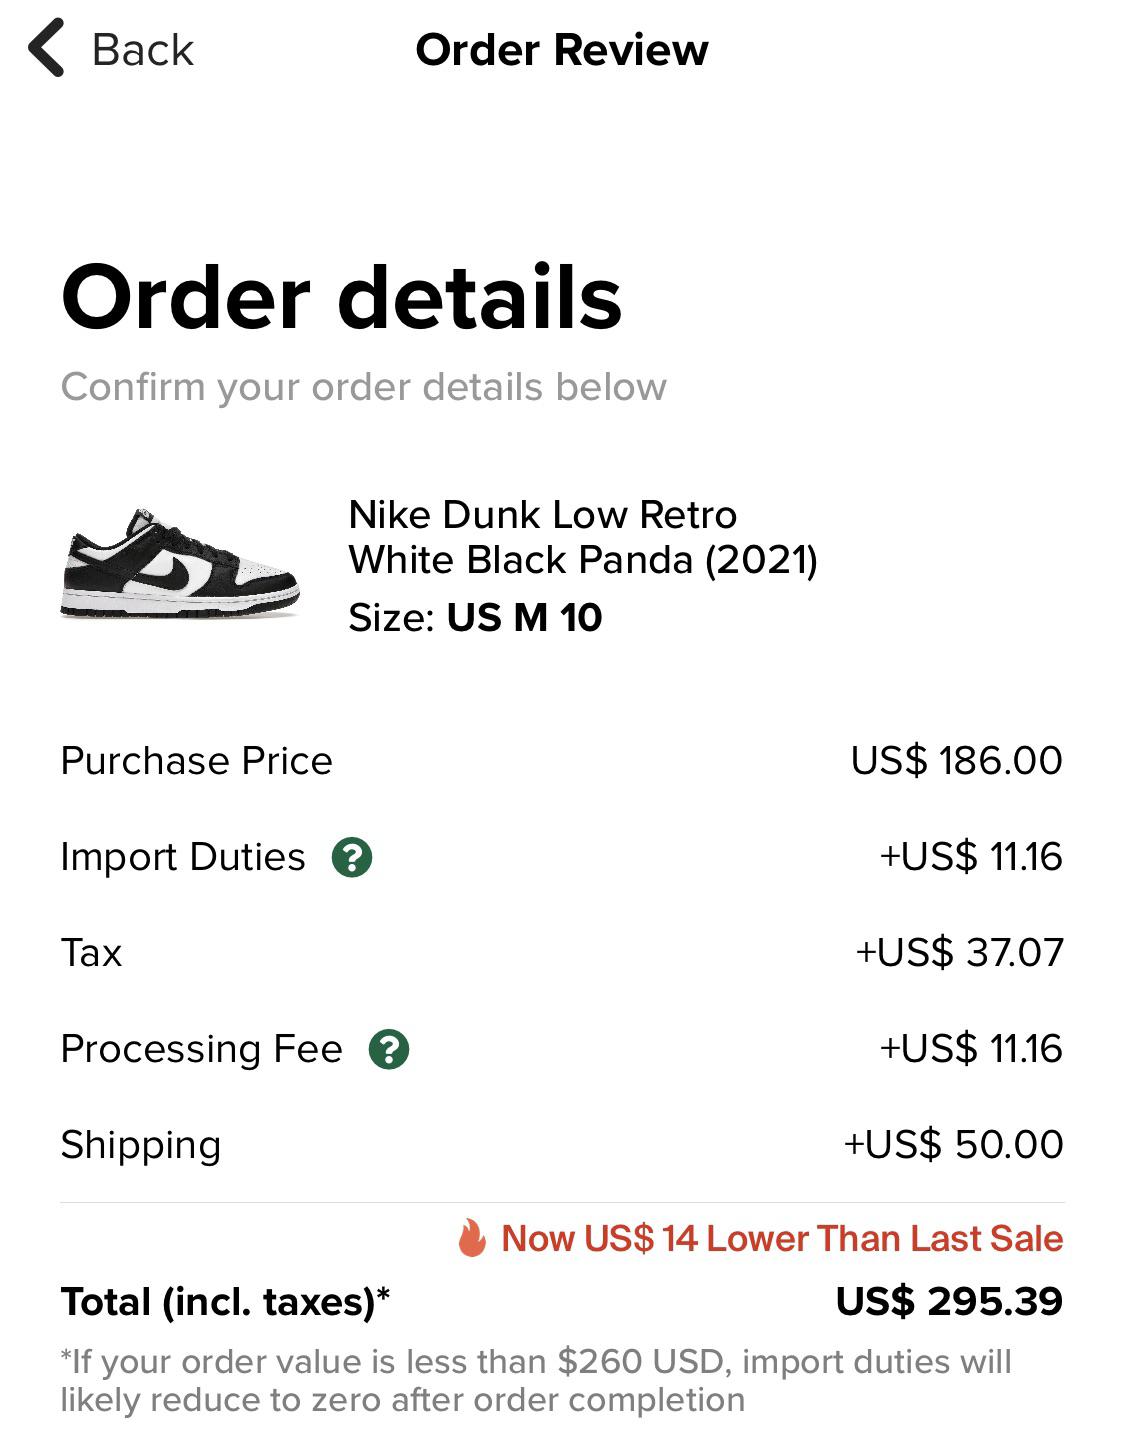Select the Size US M 10 text
The image size is (1125, 1440).
(x=480, y=618)
